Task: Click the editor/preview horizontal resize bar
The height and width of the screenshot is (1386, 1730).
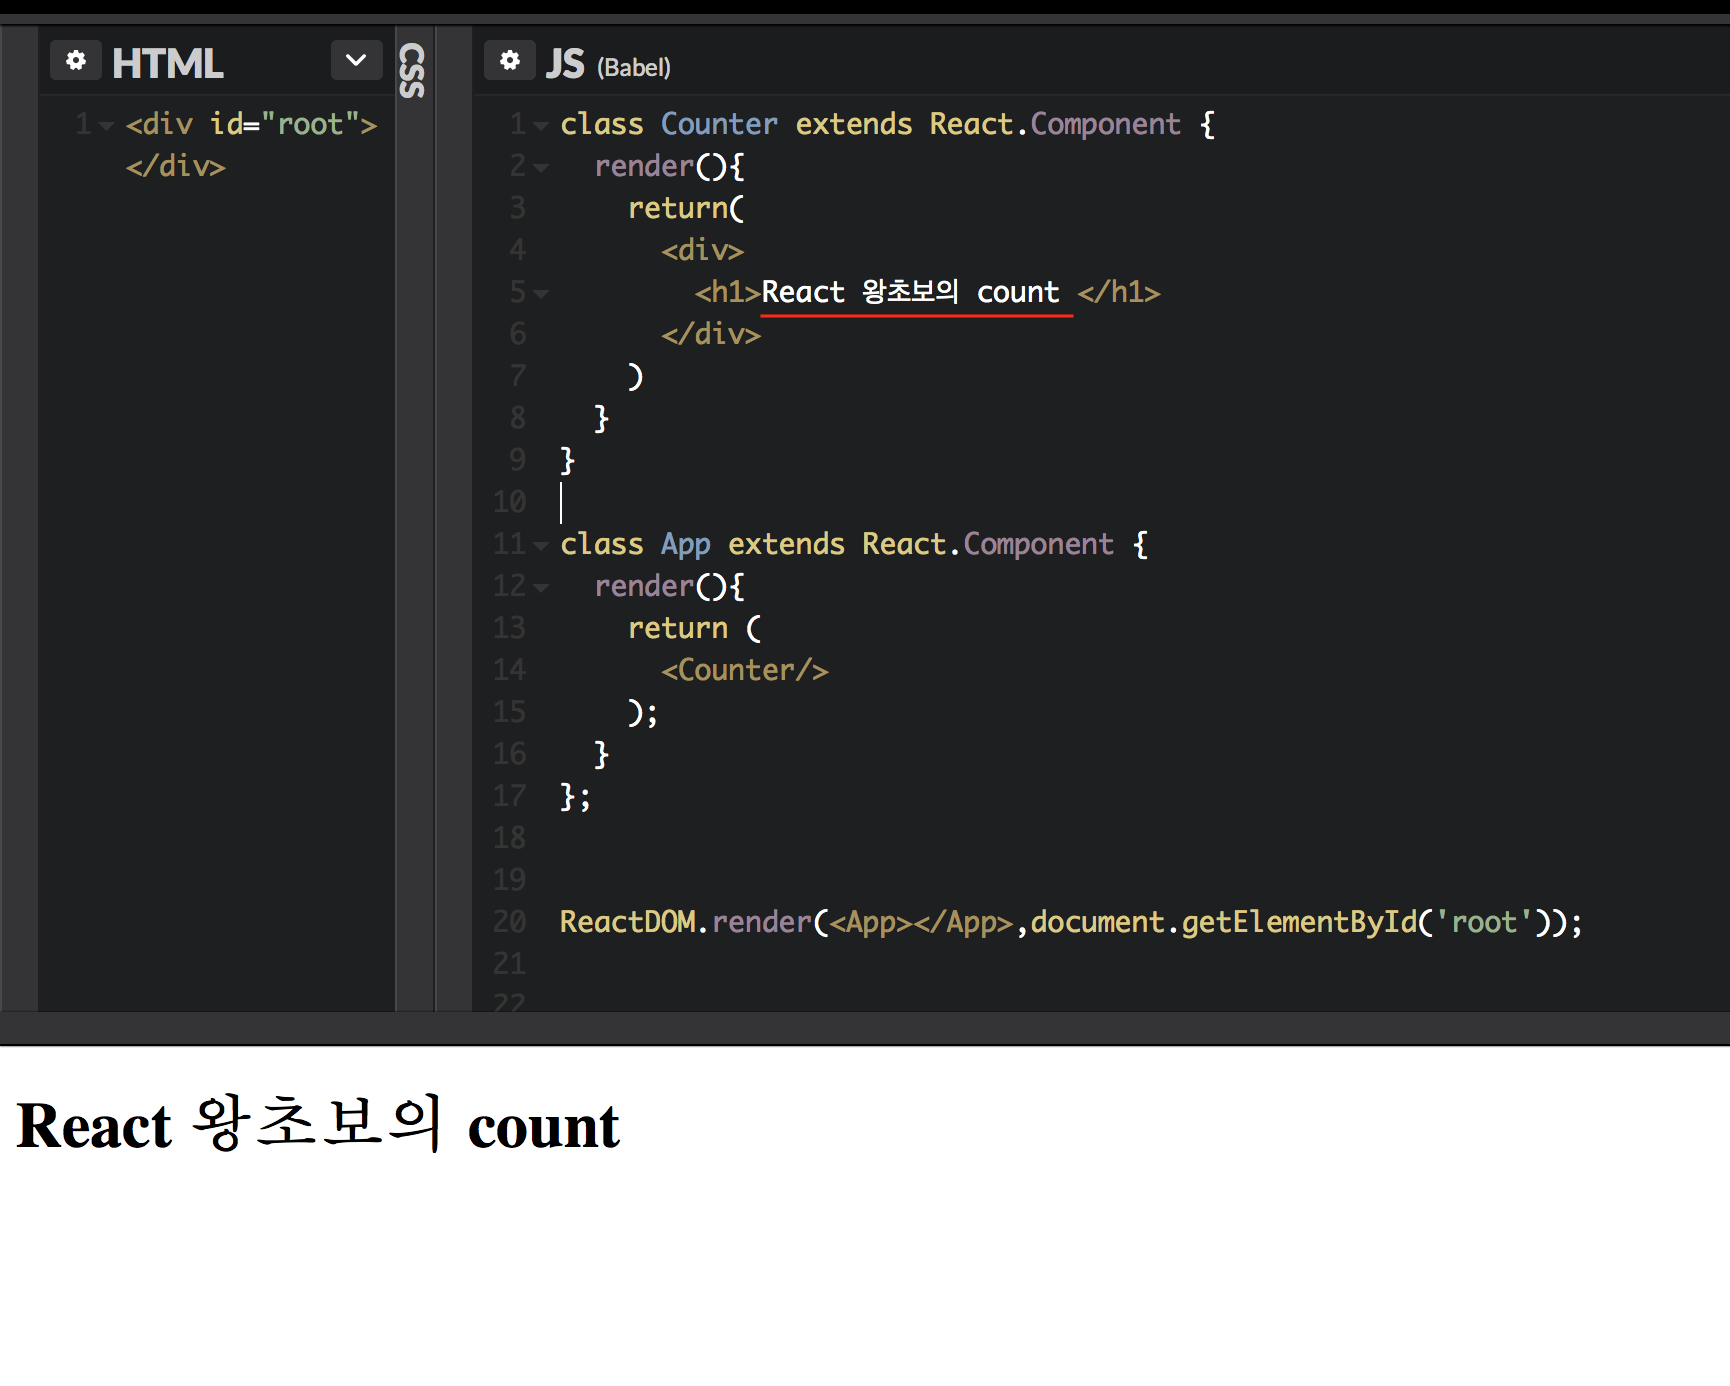Action: click(865, 1028)
